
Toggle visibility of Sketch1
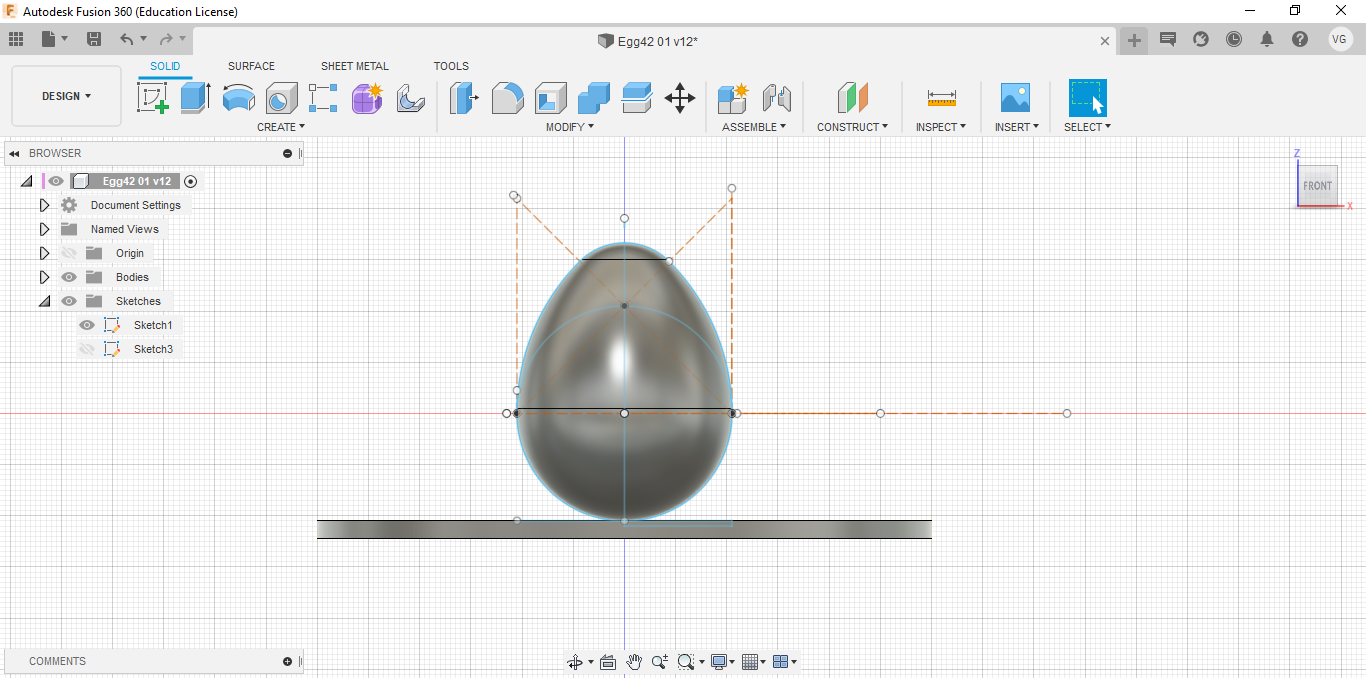tap(87, 324)
